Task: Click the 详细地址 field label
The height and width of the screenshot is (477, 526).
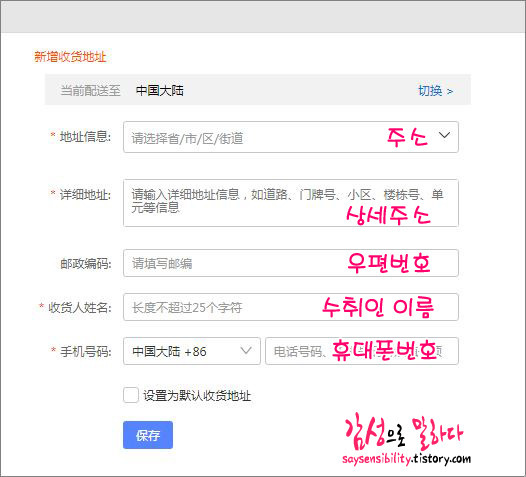Action: [x=85, y=195]
